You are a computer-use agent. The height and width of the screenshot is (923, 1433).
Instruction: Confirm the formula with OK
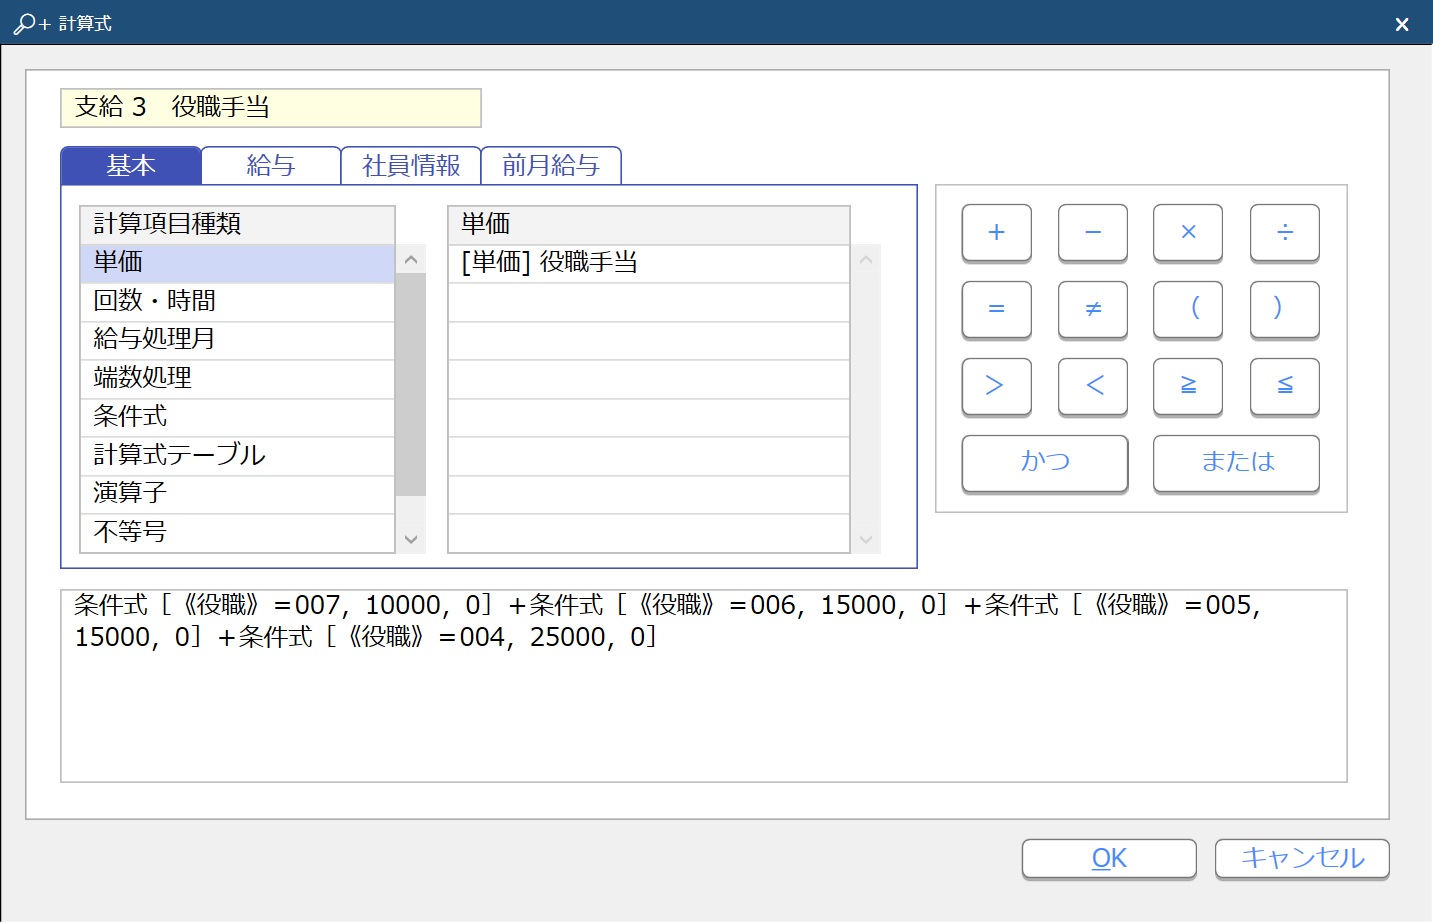[1108, 858]
